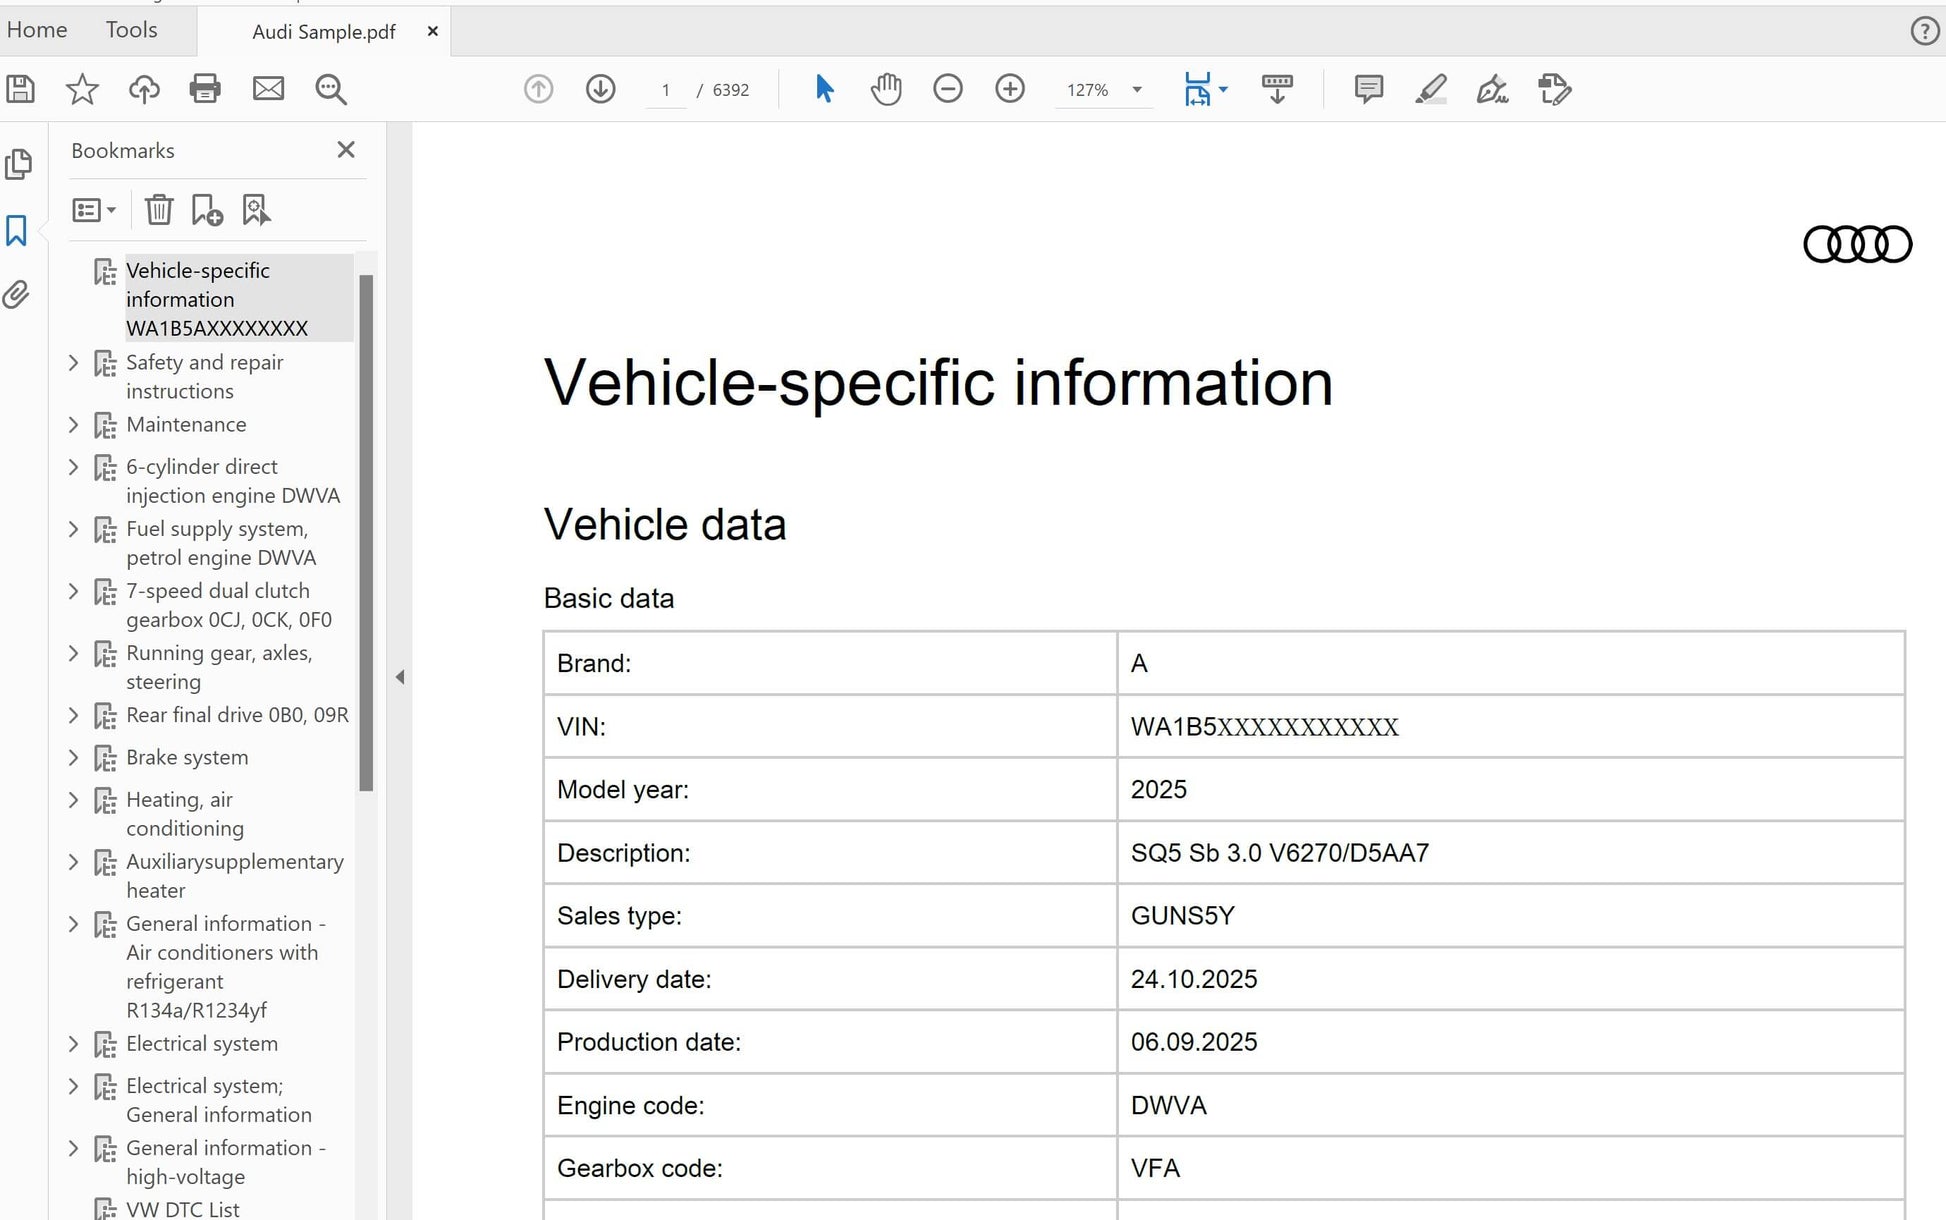Open the bookmark options menu

click(x=93, y=209)
